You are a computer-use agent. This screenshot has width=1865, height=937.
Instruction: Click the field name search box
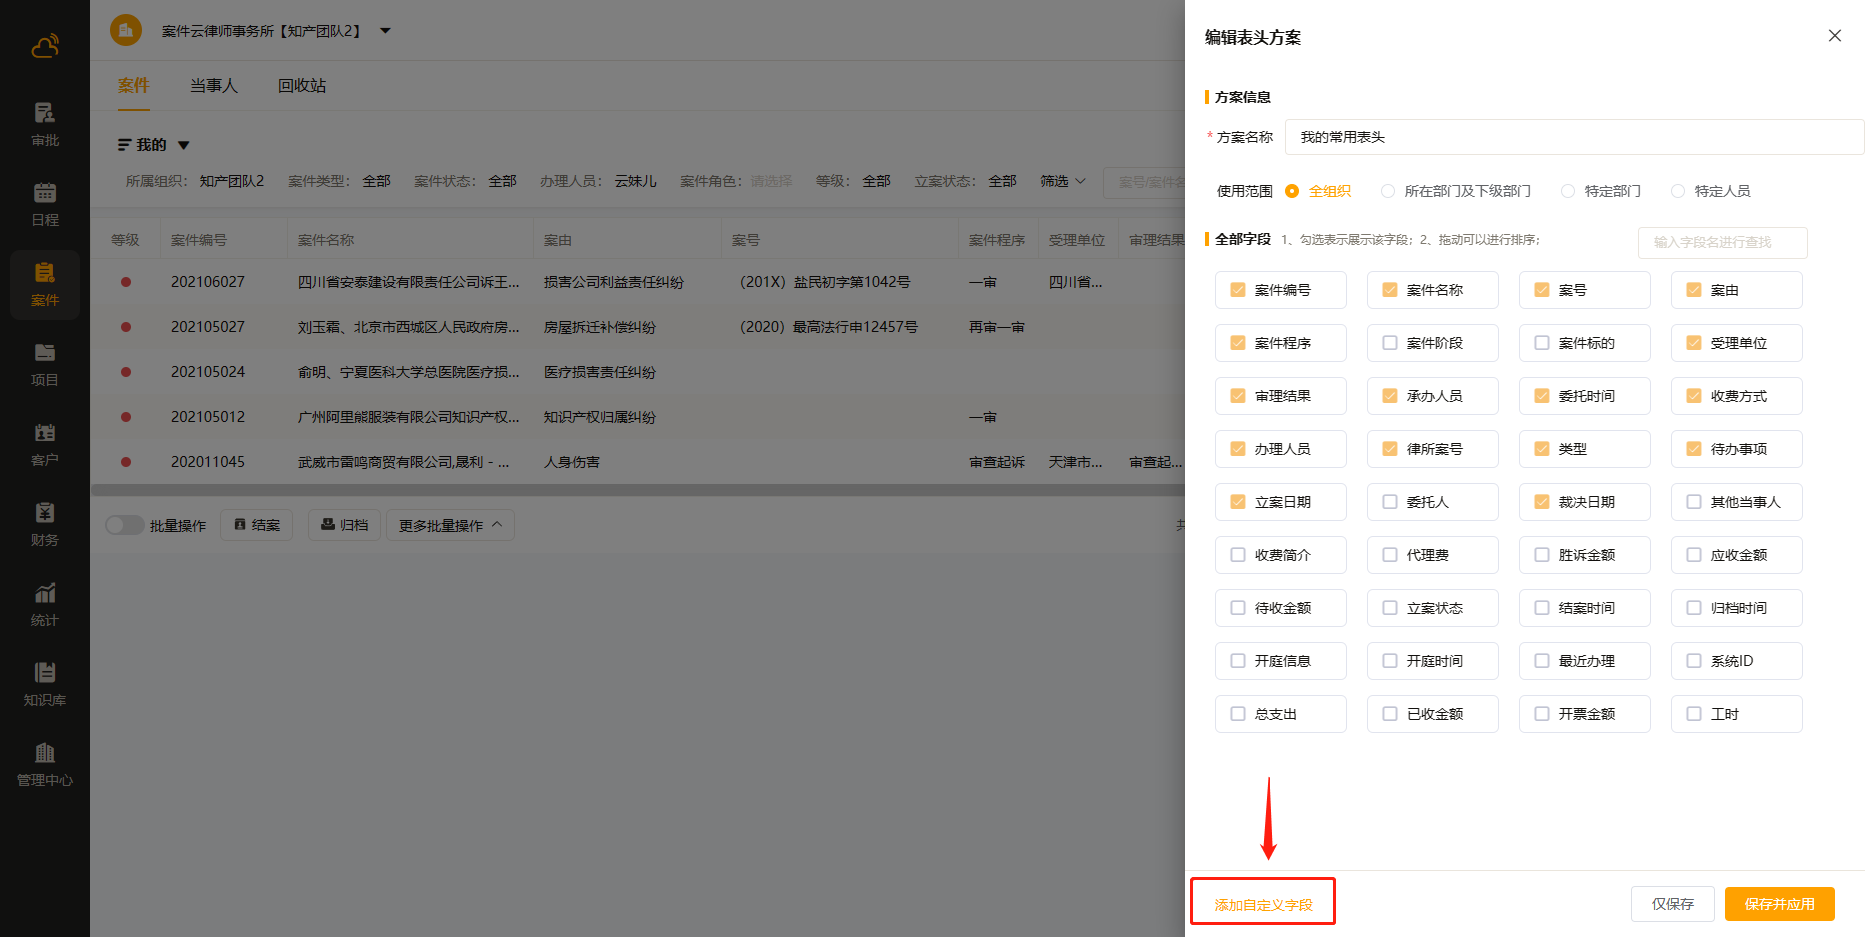tap(1722, 242)
